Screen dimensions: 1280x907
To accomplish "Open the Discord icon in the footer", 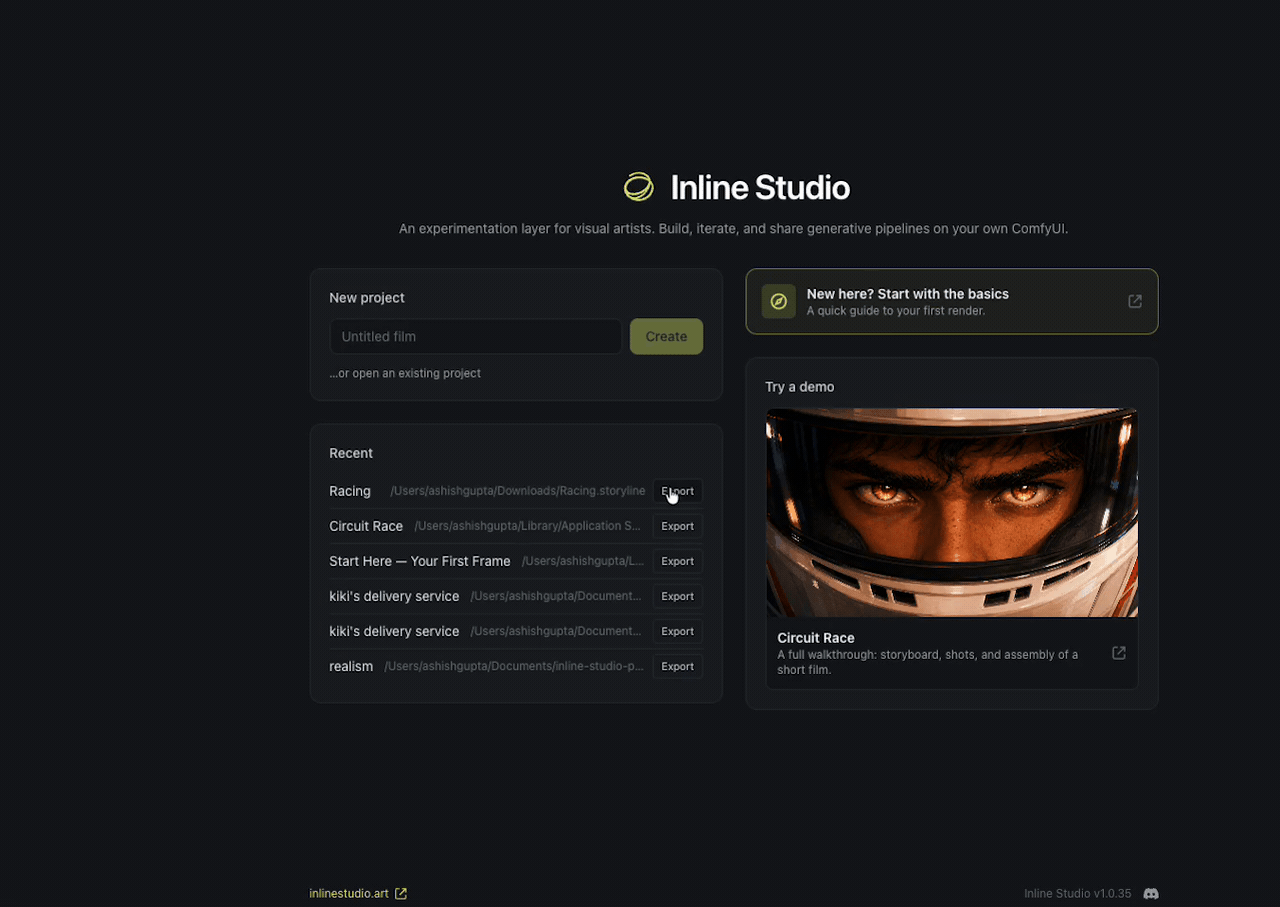I will point(1151,893).
